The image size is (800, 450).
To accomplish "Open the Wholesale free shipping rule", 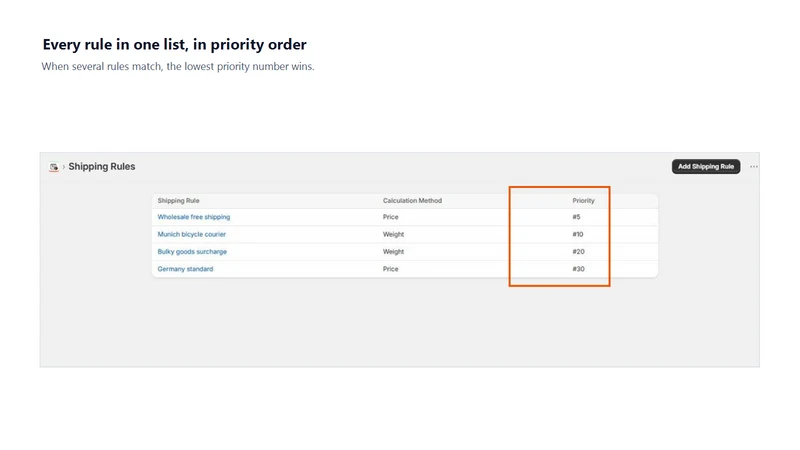I will [194, 217].
